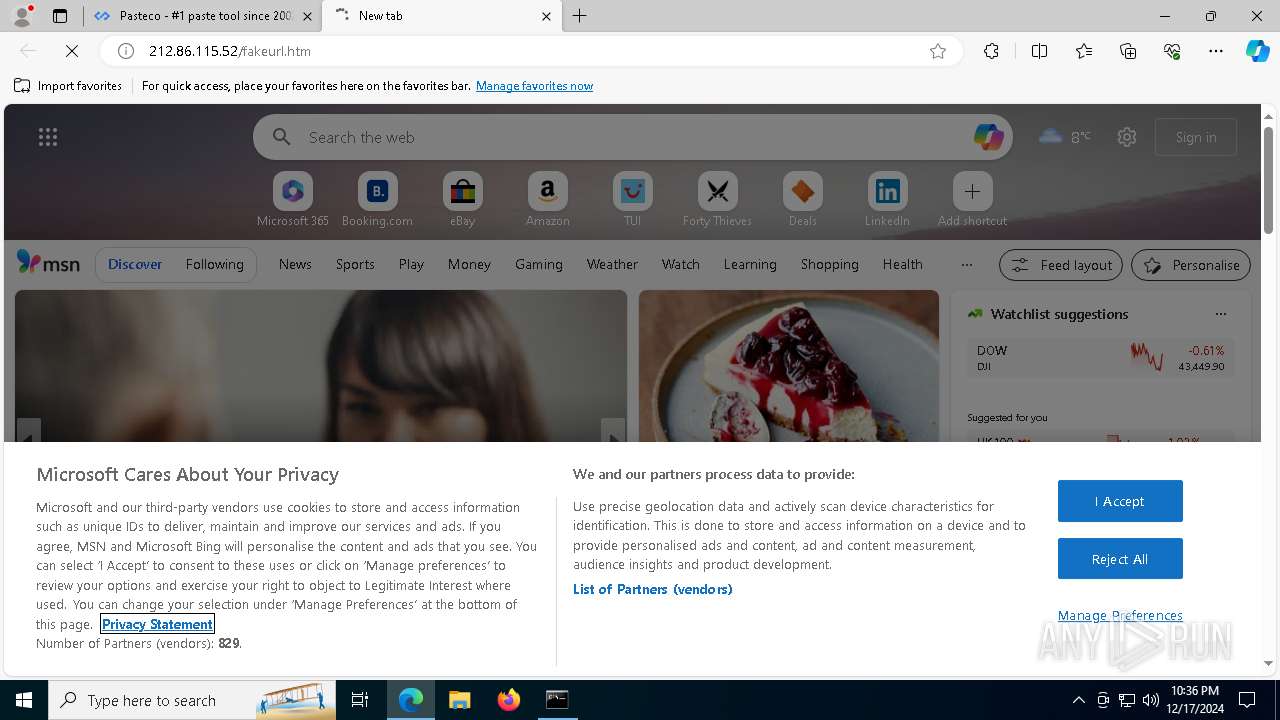Show previous carousel story arrow

click(28, 431)
